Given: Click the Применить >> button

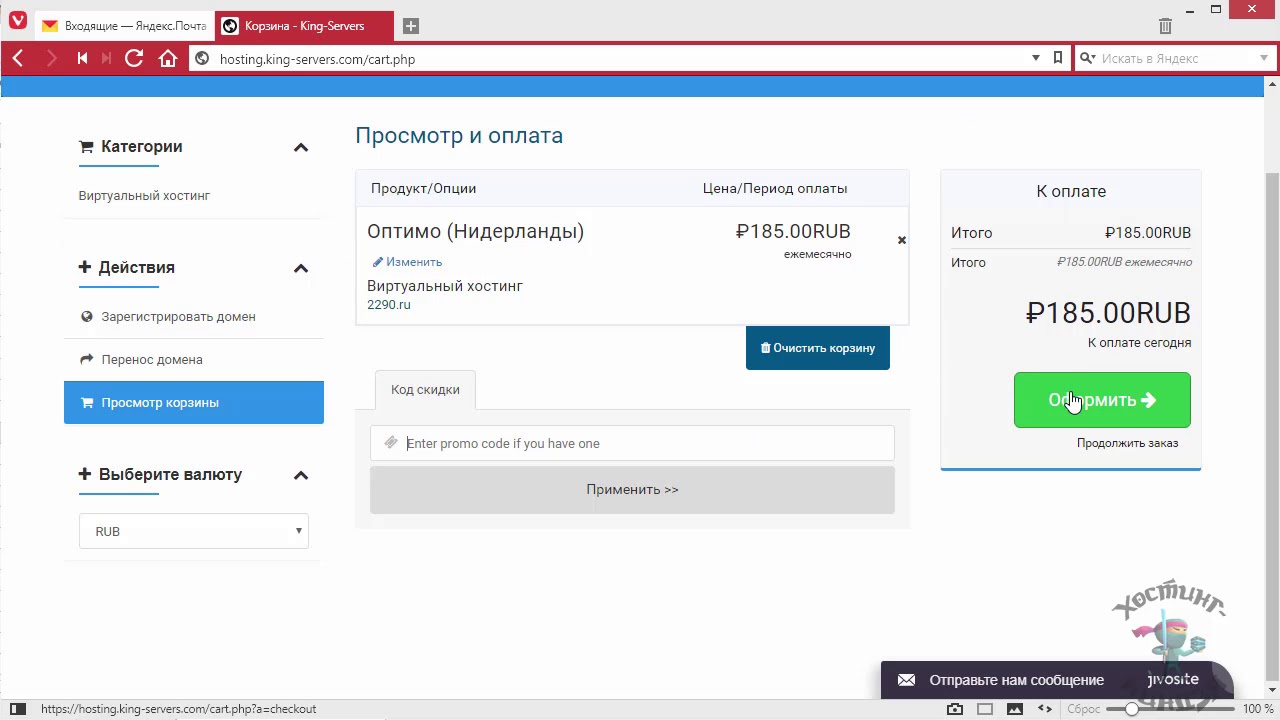Looking at the screenshot, I should [x=632, y=490].
